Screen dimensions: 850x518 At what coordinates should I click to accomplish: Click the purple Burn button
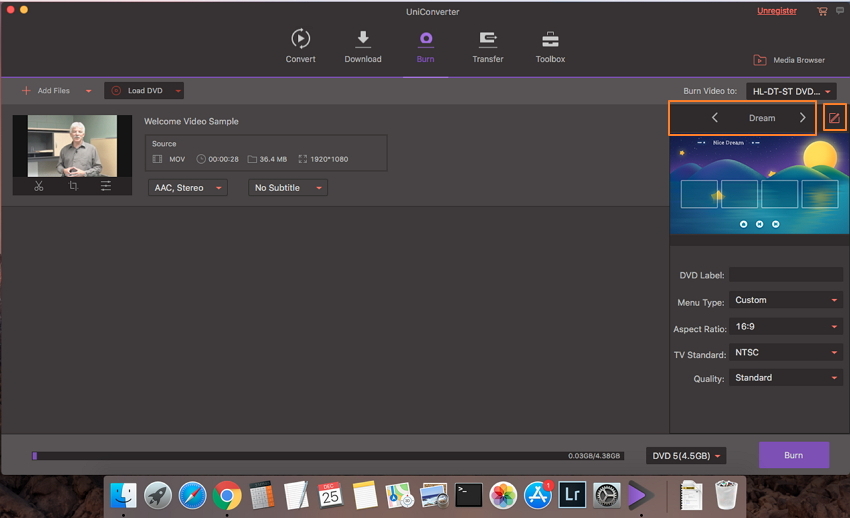coord(794,455)
